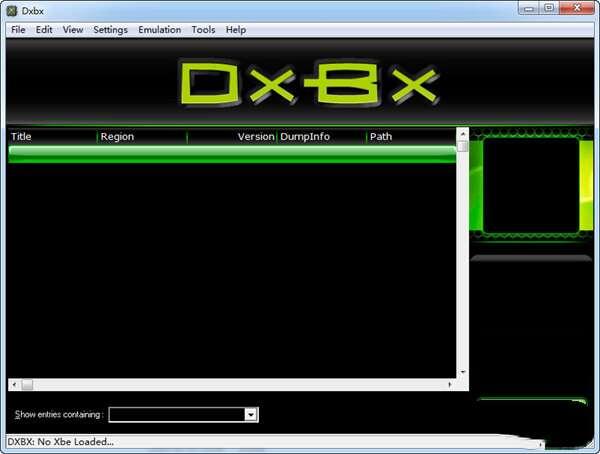Click the horizontal scrollbar left arrow

[x=14, y=385]
